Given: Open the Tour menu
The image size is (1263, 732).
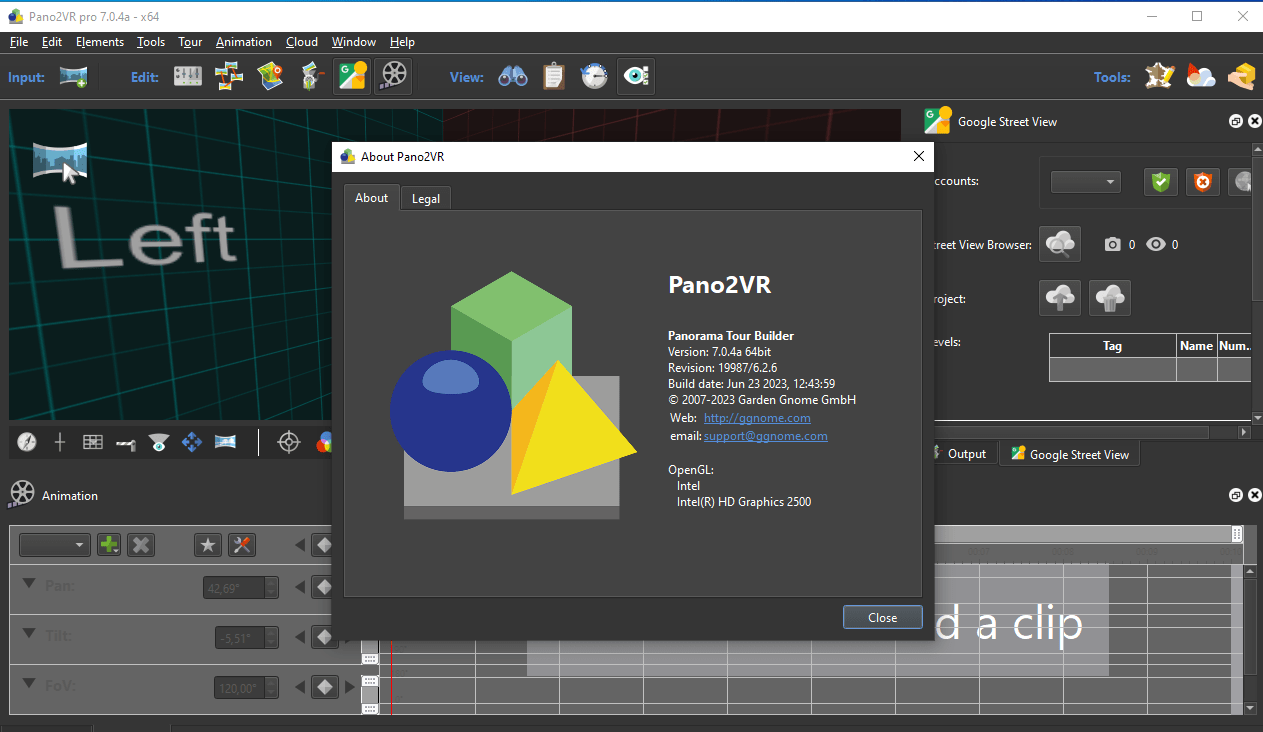Looking at the screenshot, I should (190, 42).
